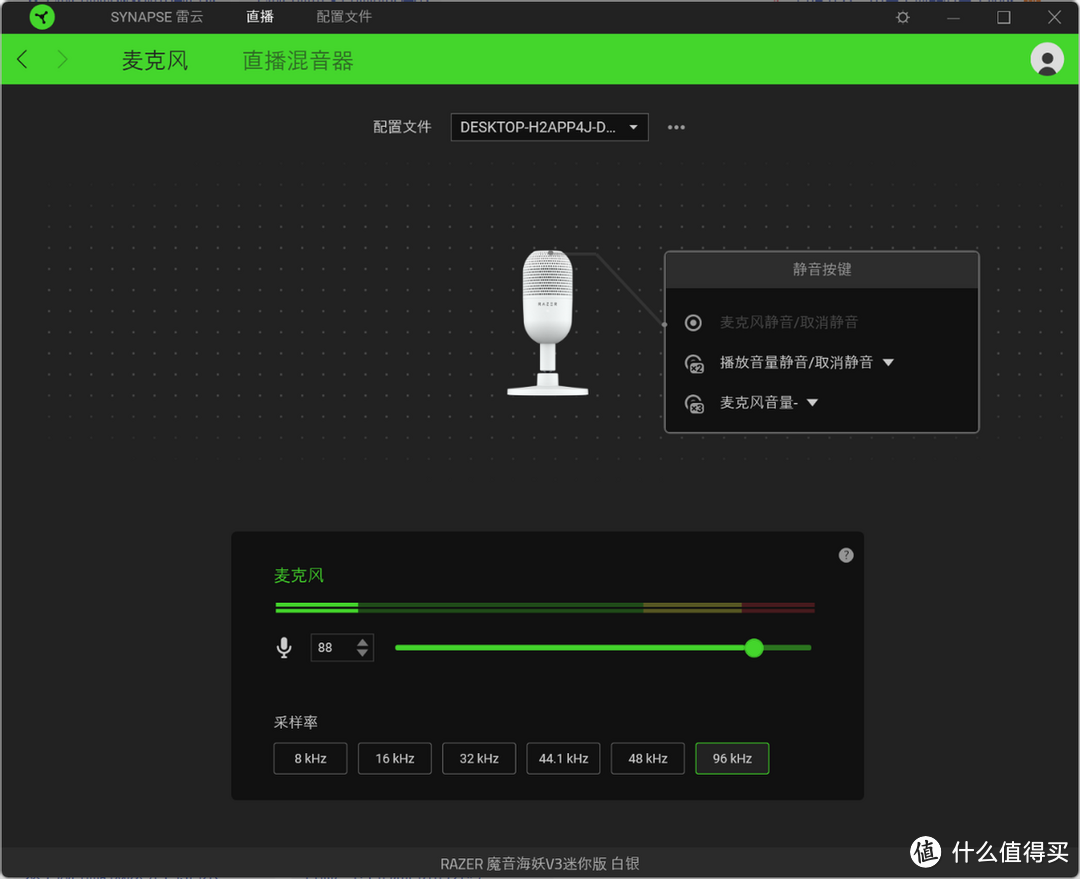Open the settings gear icon
This screenshot has height=879, width=1080.
902,17
